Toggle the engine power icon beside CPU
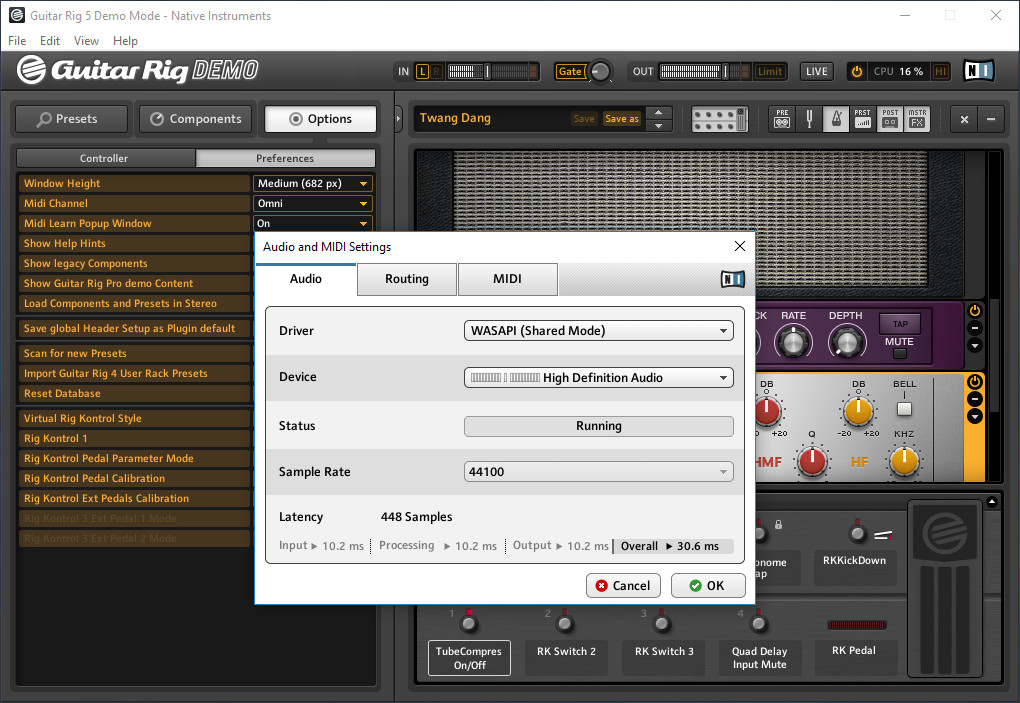Viewport: 1020px width, 703px height. click(x=857, y=72)
